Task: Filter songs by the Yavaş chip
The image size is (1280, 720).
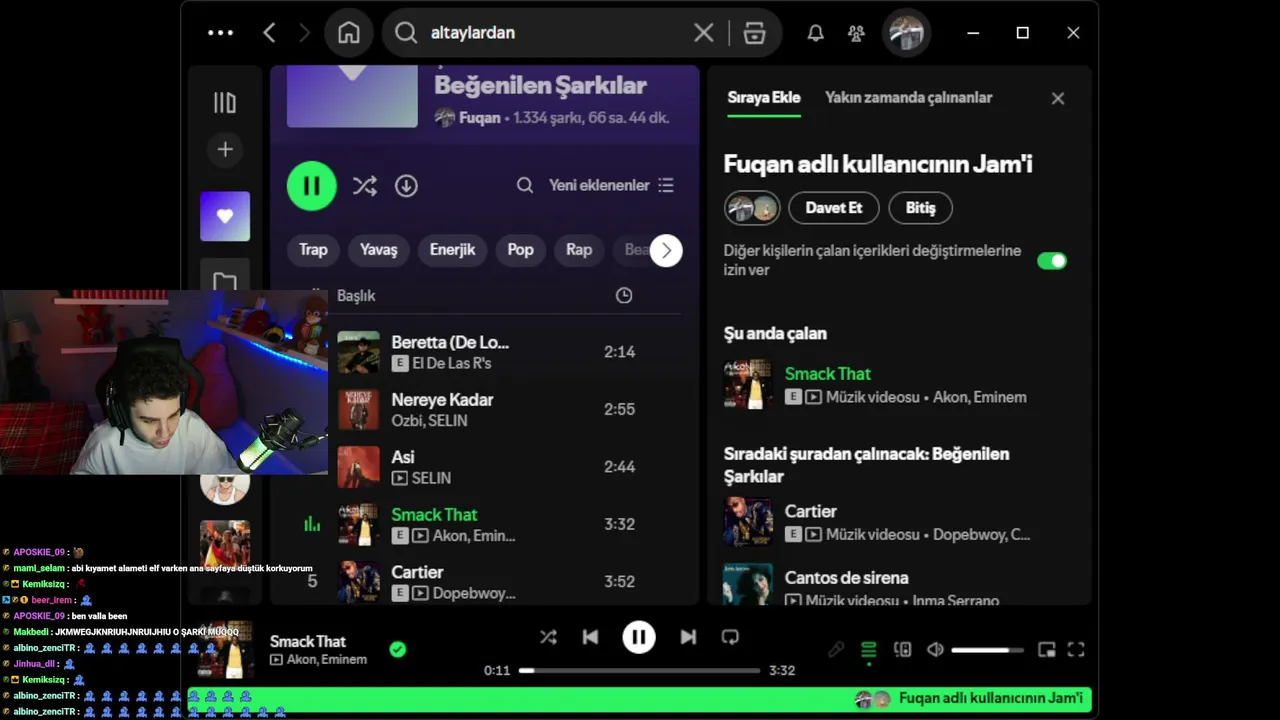Action: tap(379, 250)
